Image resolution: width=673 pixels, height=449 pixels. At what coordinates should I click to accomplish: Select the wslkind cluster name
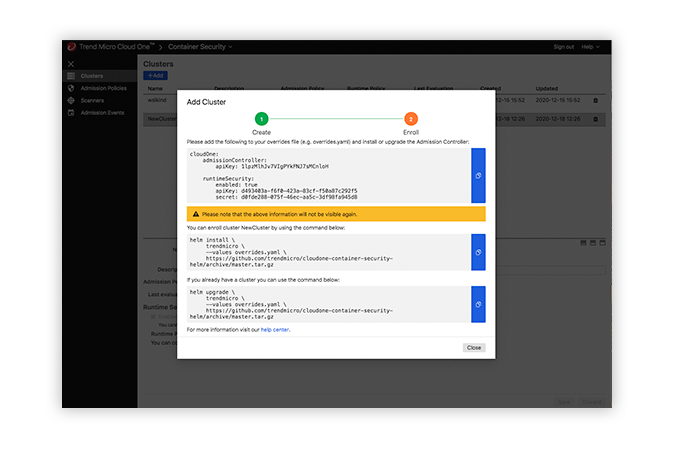(157, 100)
